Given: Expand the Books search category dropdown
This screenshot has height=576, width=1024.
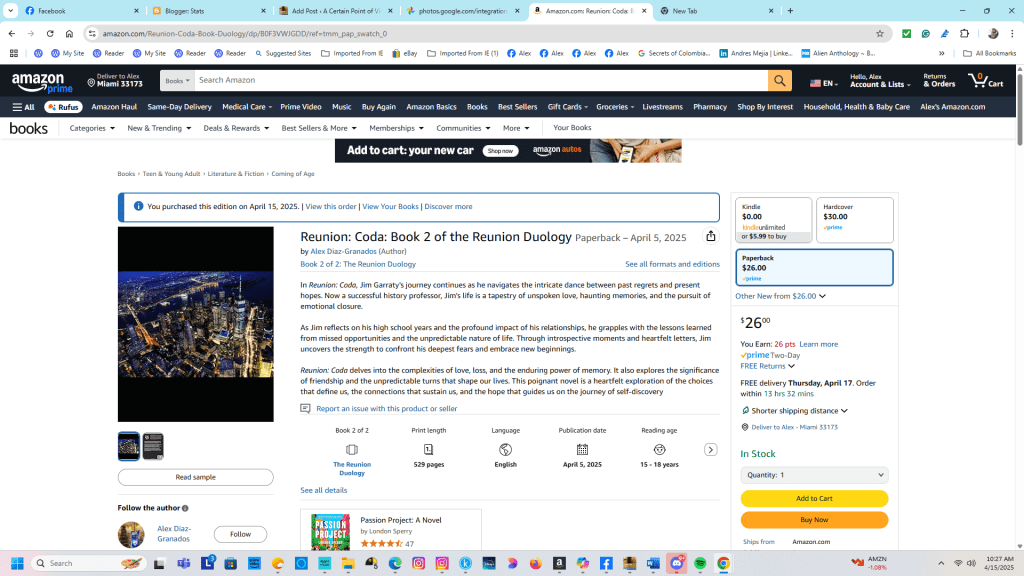Looking at the screenshot, I should pyautogui.click(x=177, y=81).
